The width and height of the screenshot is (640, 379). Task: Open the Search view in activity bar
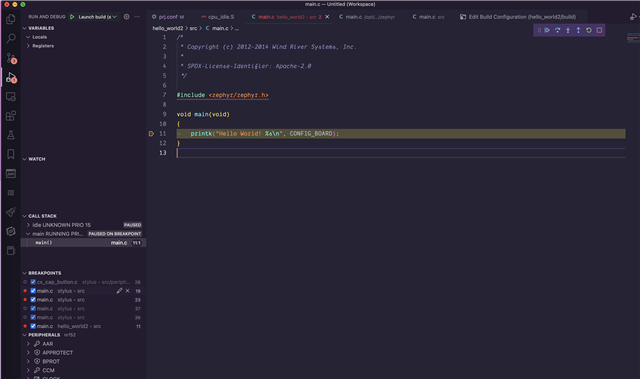pyautogui.click(x=11, y=38)
